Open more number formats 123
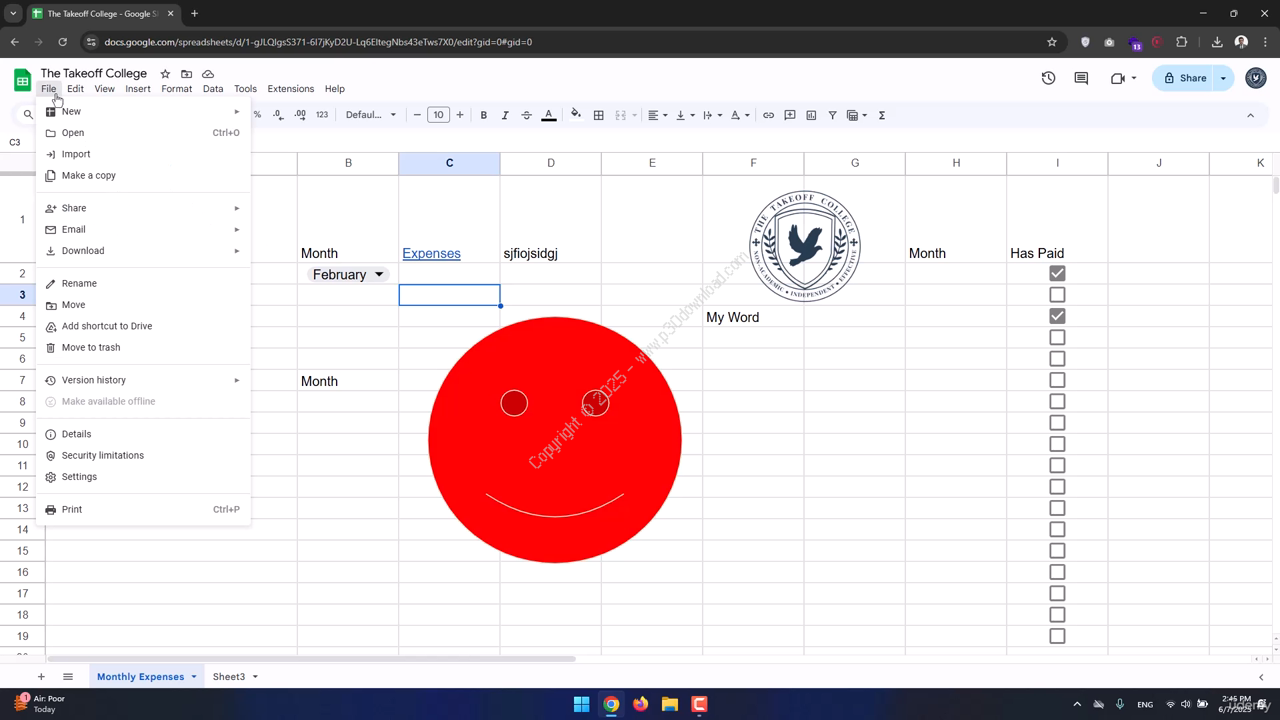The image size is (1280, 720). click(x=322, y=115)
